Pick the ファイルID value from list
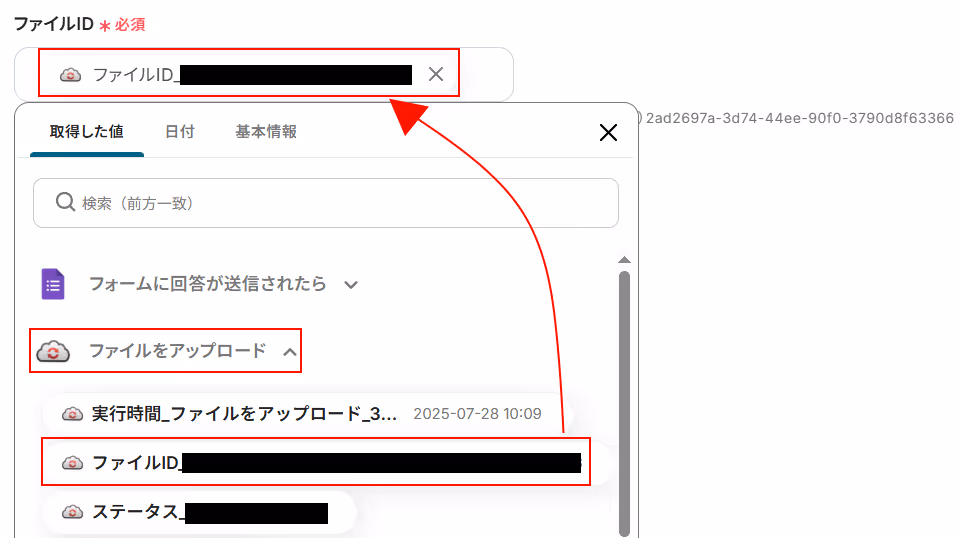 [x=316, y=462]
